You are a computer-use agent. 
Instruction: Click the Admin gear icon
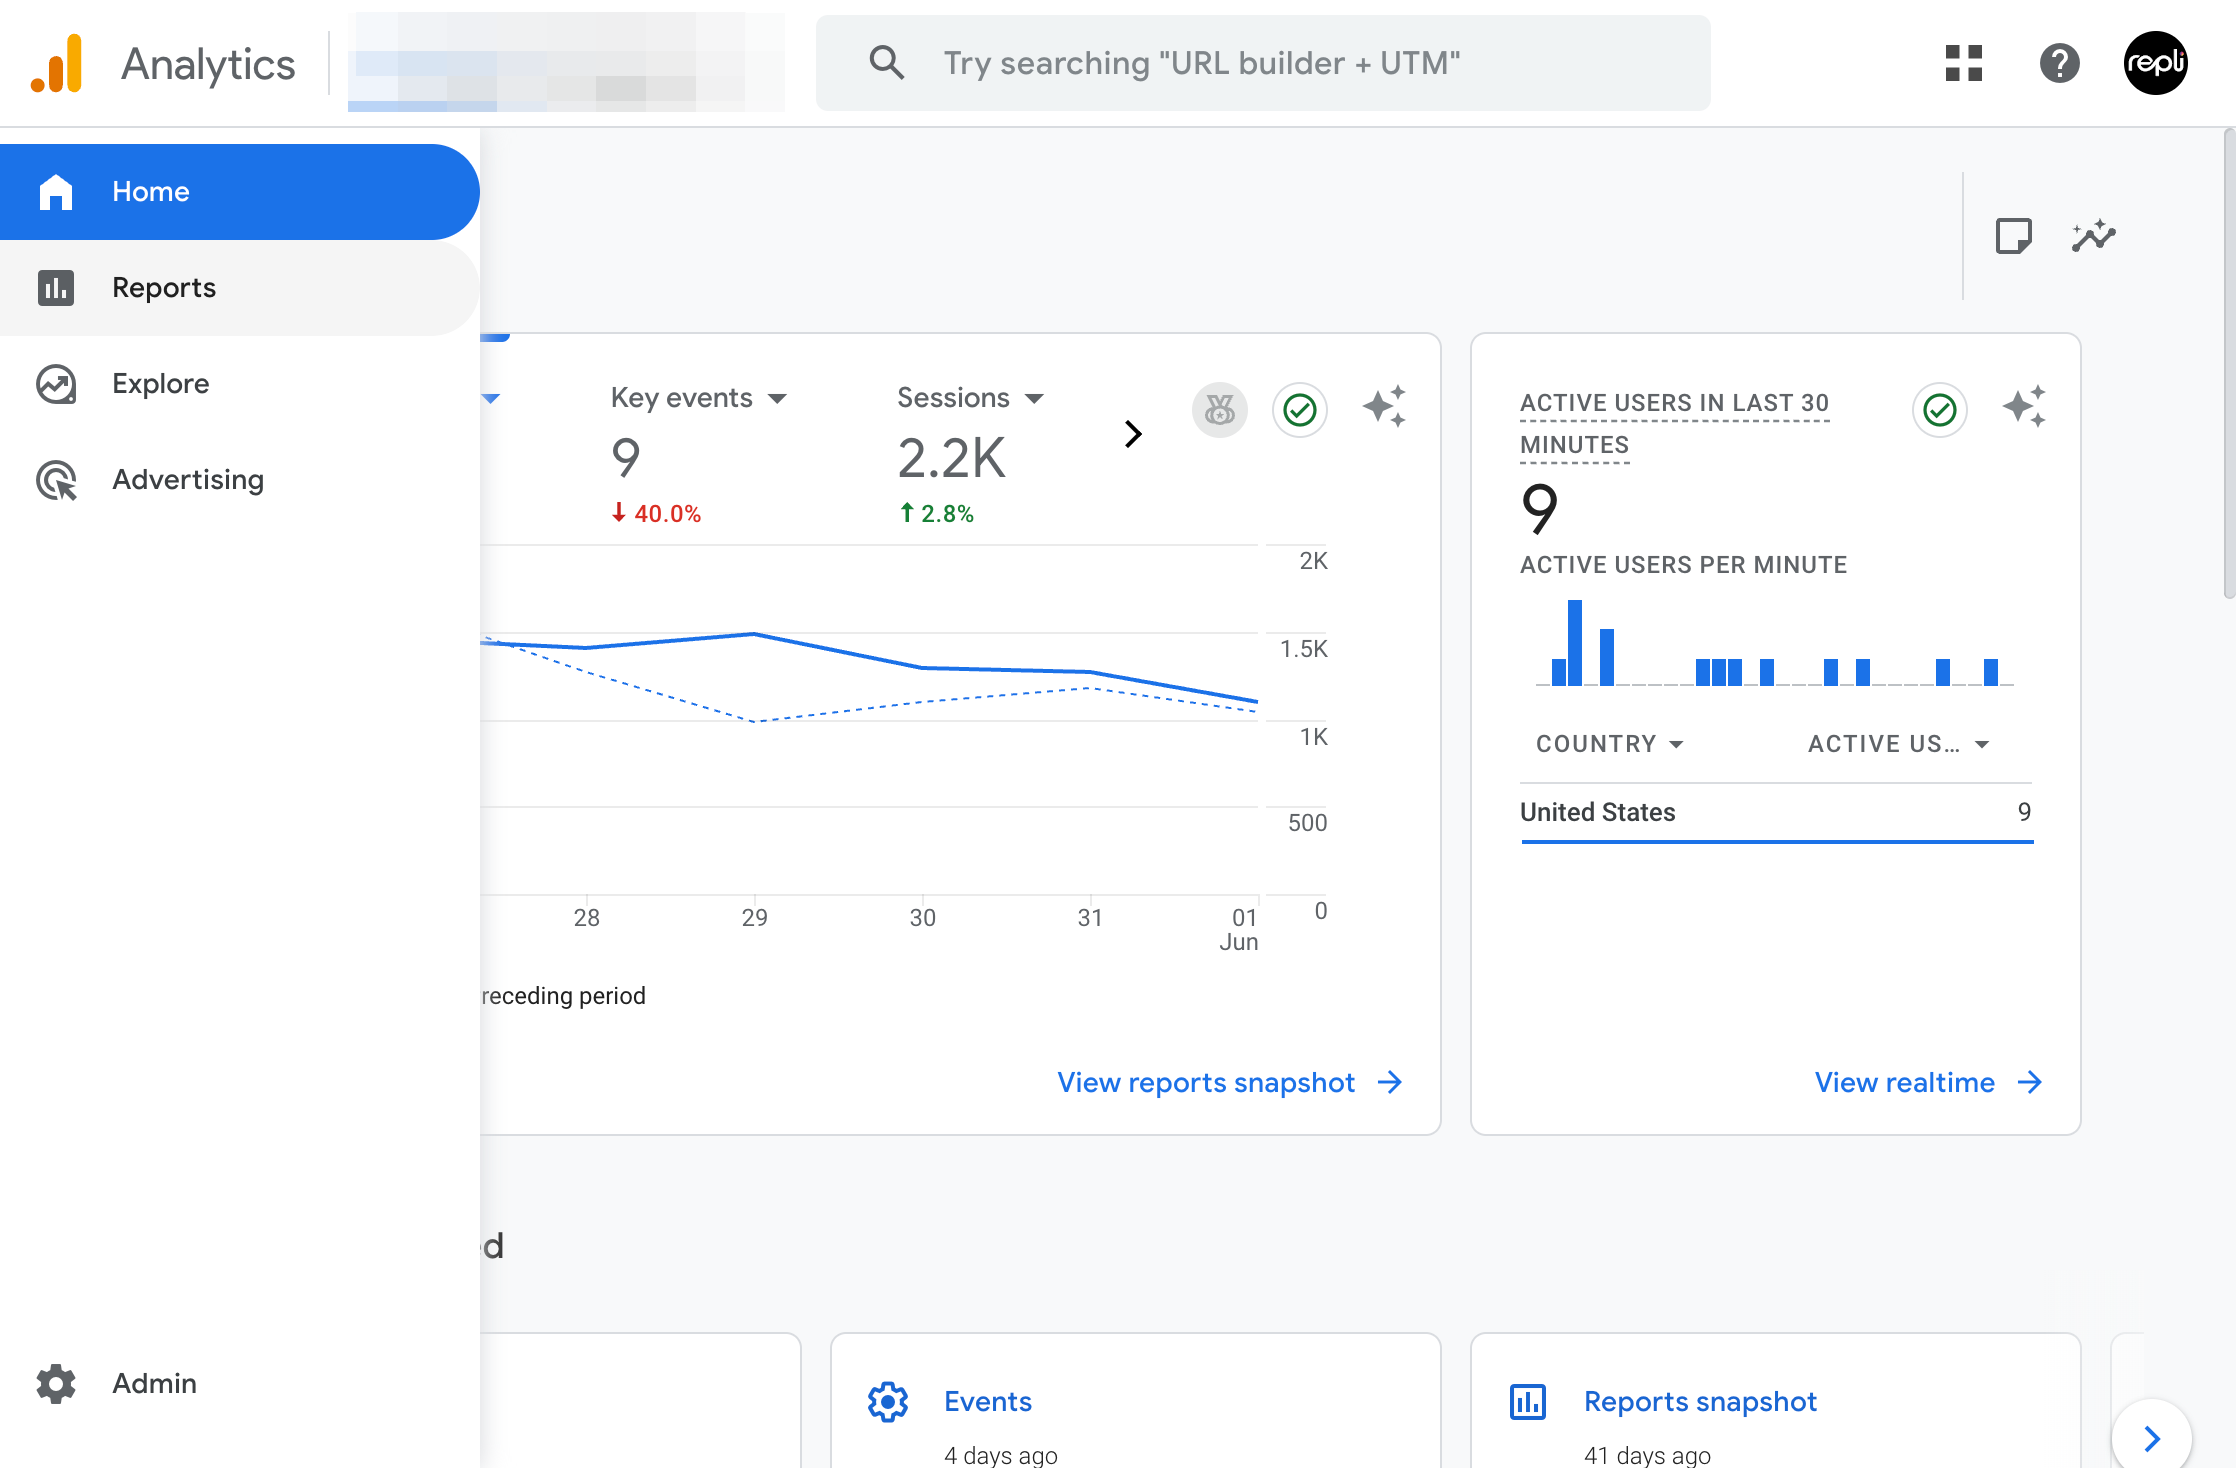coord(56,1383)
